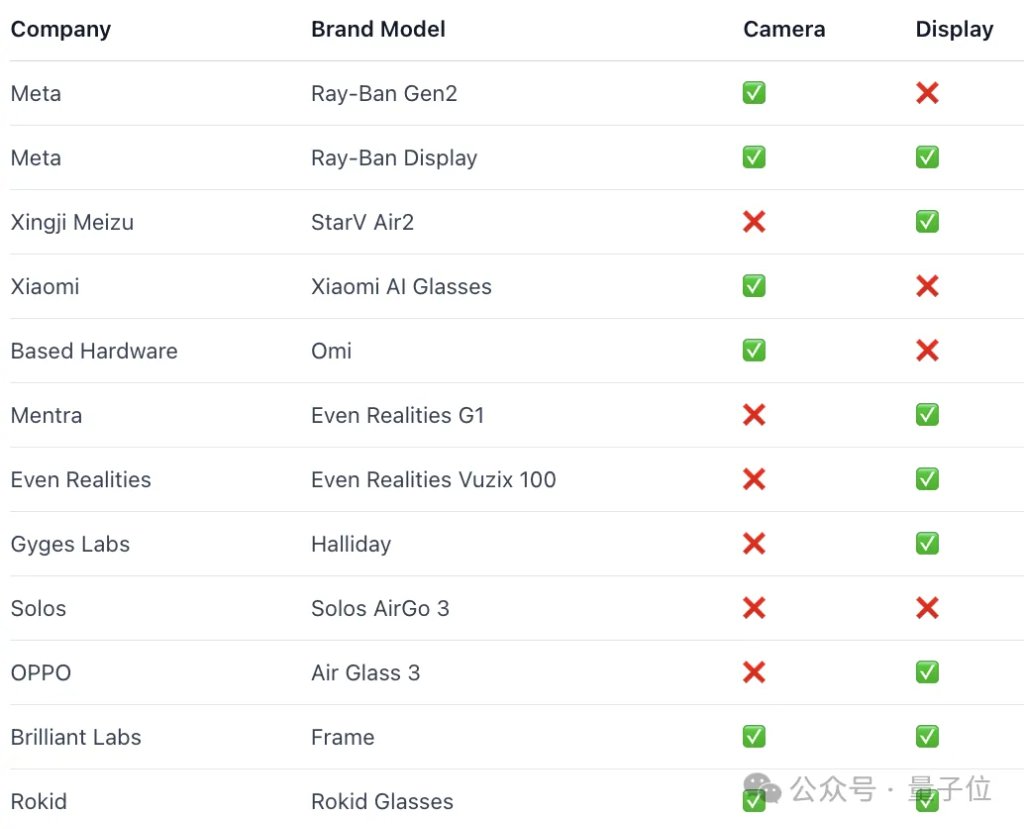Click the red Camera cross for Halliday

[x=754, y=544]
